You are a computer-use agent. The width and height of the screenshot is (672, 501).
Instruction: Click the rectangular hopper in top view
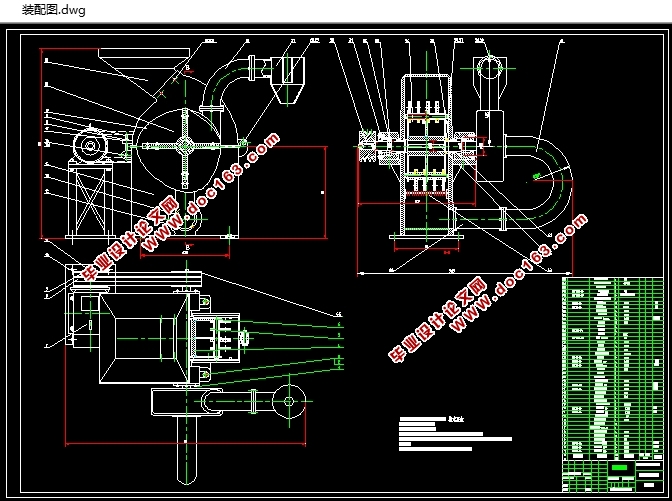144,338
